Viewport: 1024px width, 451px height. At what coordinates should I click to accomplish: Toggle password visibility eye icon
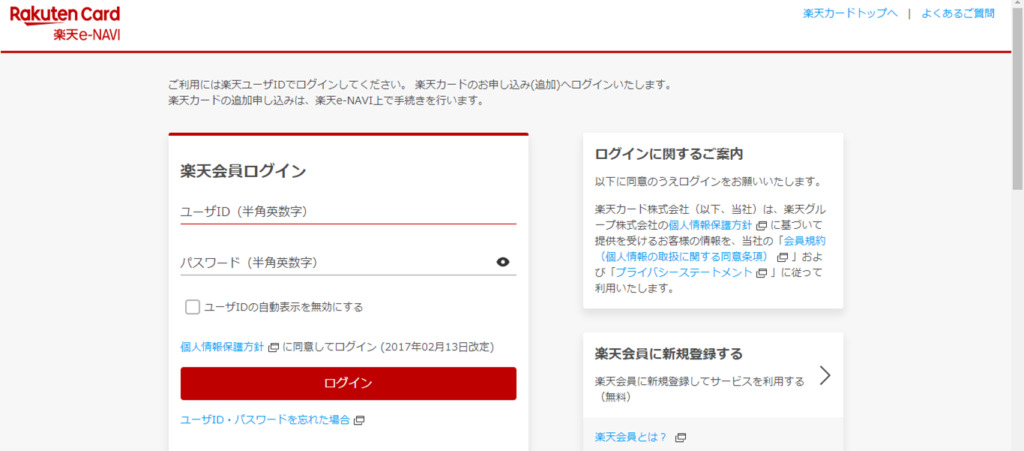point(502,262)
